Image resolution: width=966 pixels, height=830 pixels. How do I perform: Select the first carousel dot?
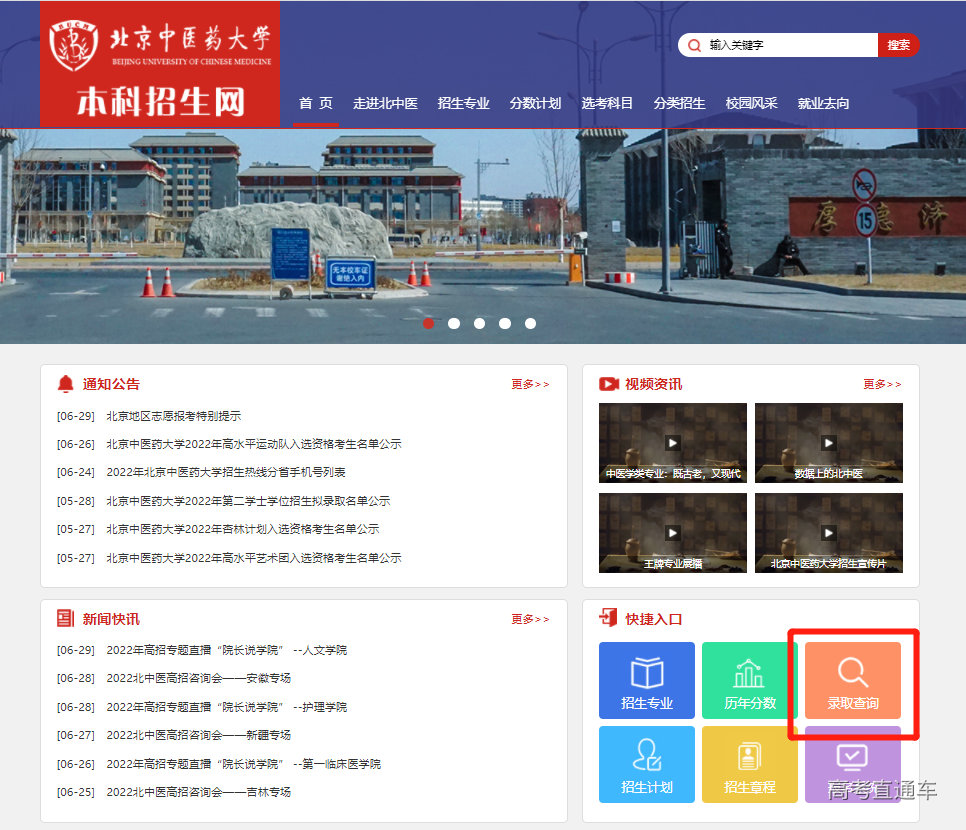coord(429,323)
